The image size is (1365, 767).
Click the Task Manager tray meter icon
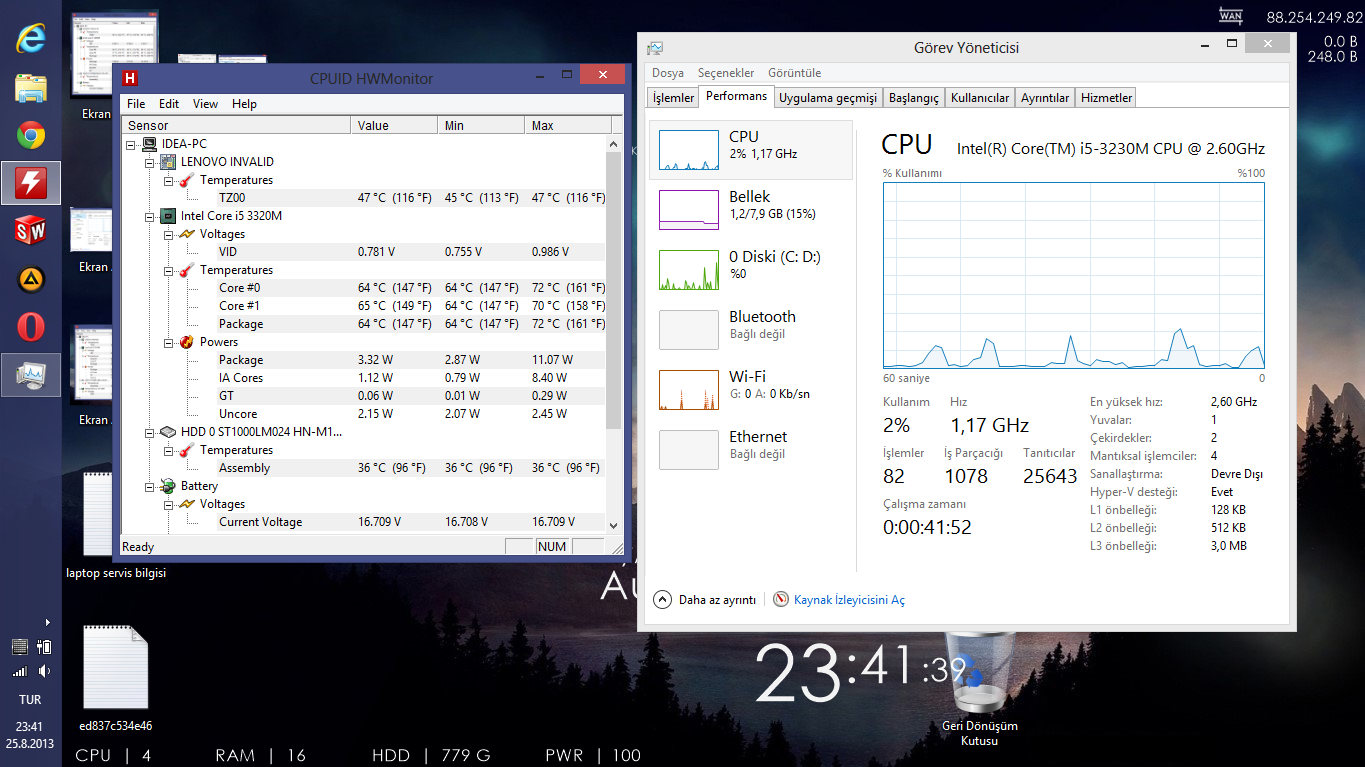[20, 647]
